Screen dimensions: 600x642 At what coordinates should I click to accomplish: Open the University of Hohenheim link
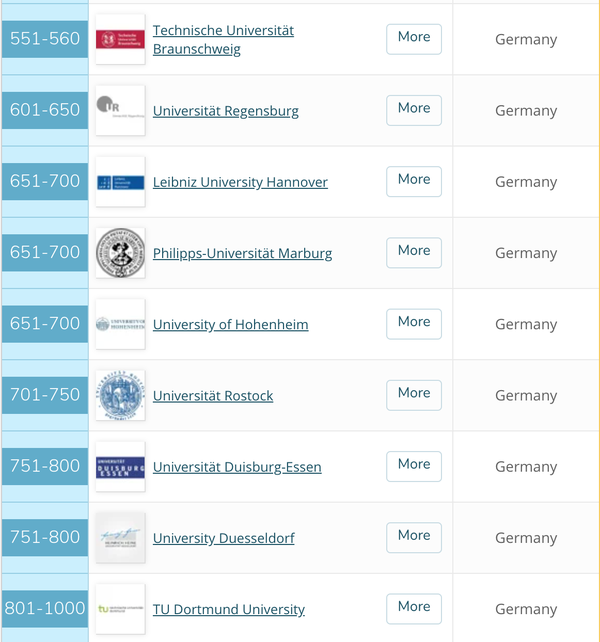point(230,324)
